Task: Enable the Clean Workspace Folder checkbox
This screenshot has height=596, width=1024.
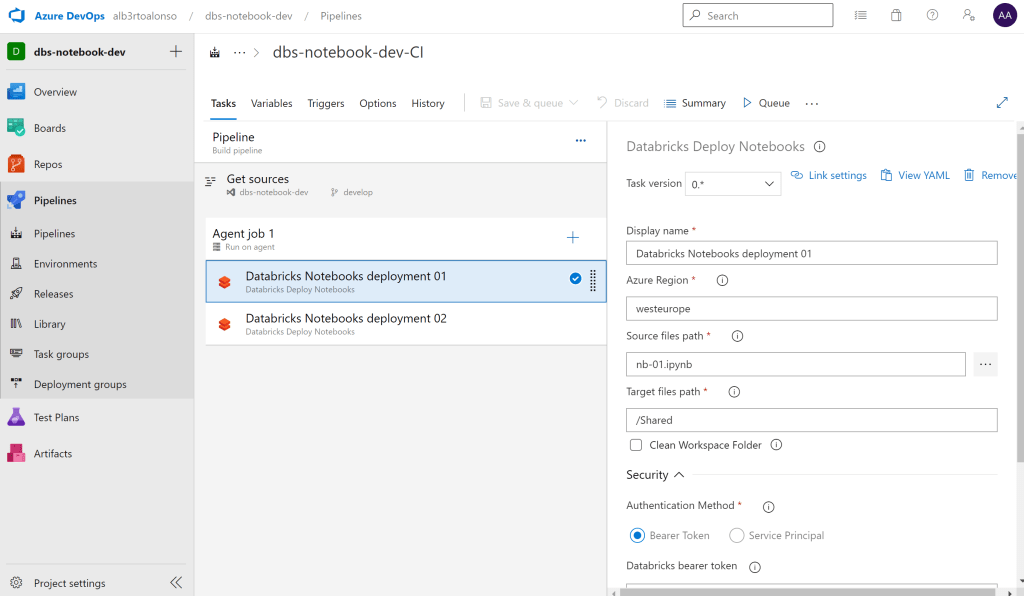Action: click(636, 445)
